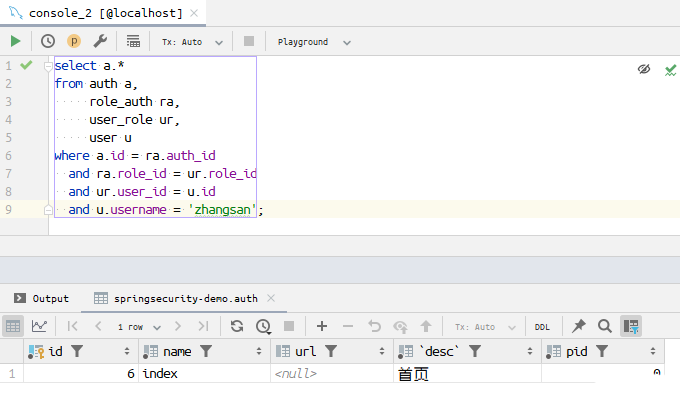Viewport: 680px width, 397px height.
Task: Reload the result data
Action: click(237, 326)
